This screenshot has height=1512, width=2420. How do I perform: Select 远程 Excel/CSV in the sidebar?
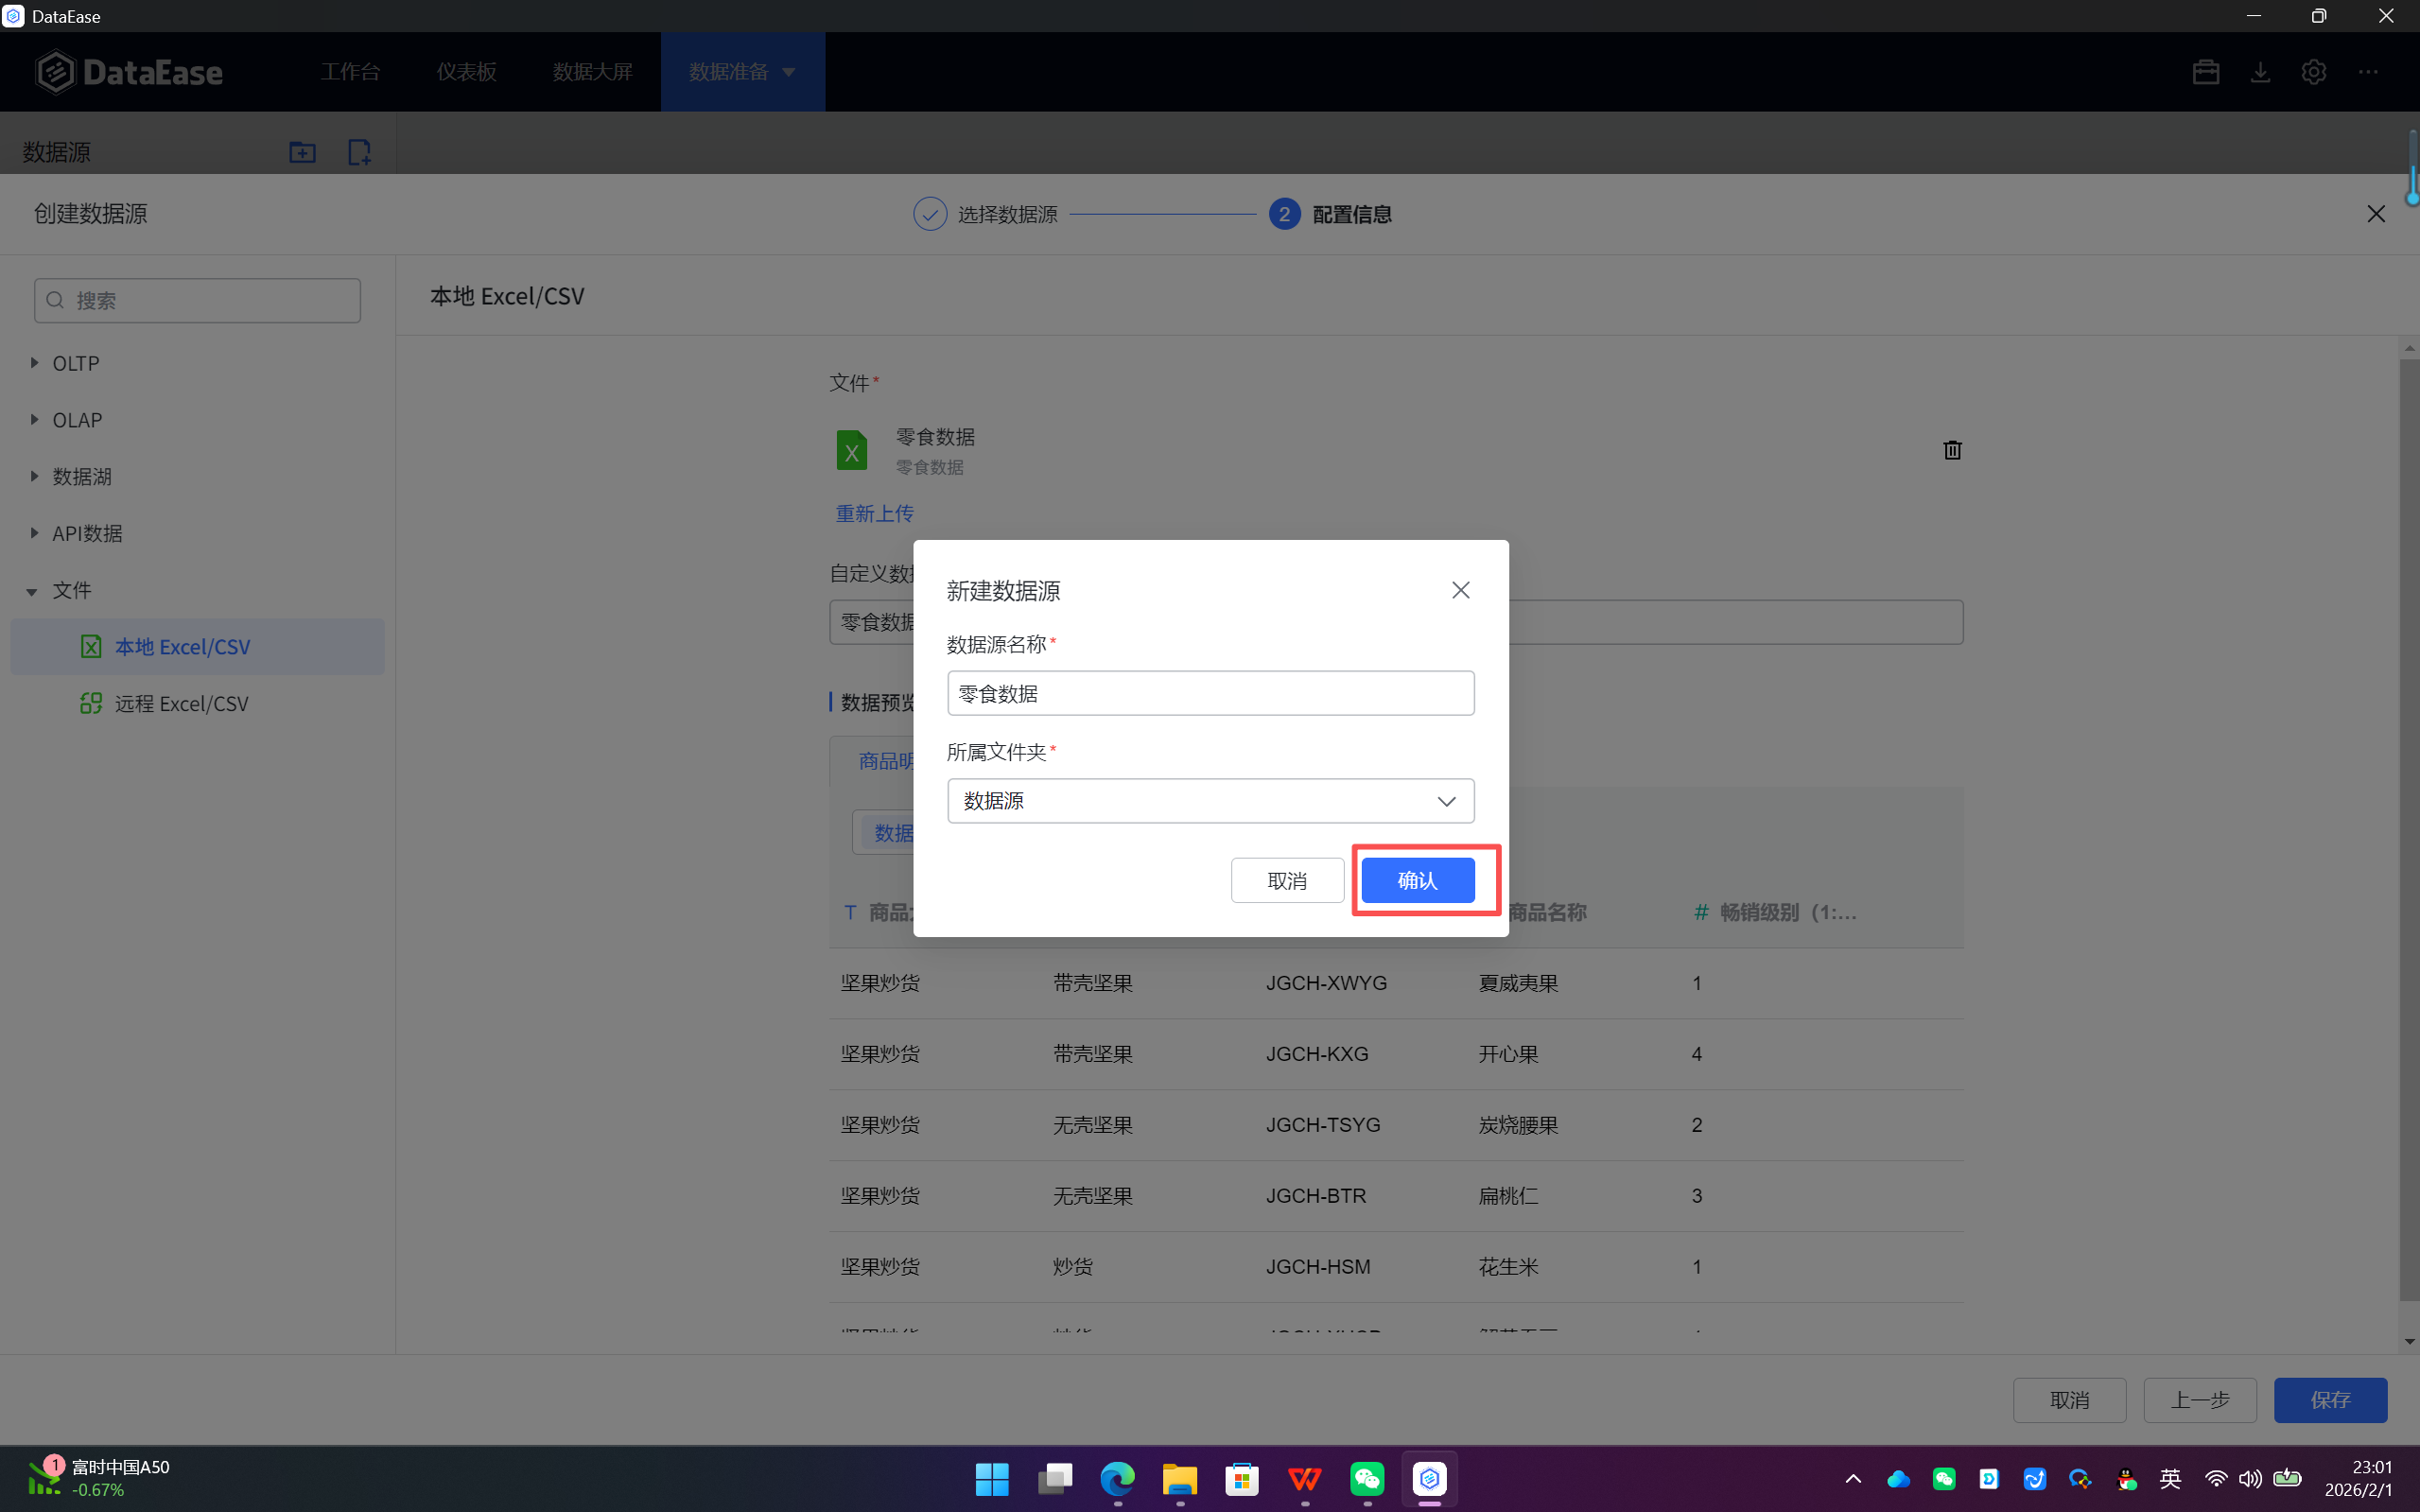pyautogui.click(x=181, y=704)
